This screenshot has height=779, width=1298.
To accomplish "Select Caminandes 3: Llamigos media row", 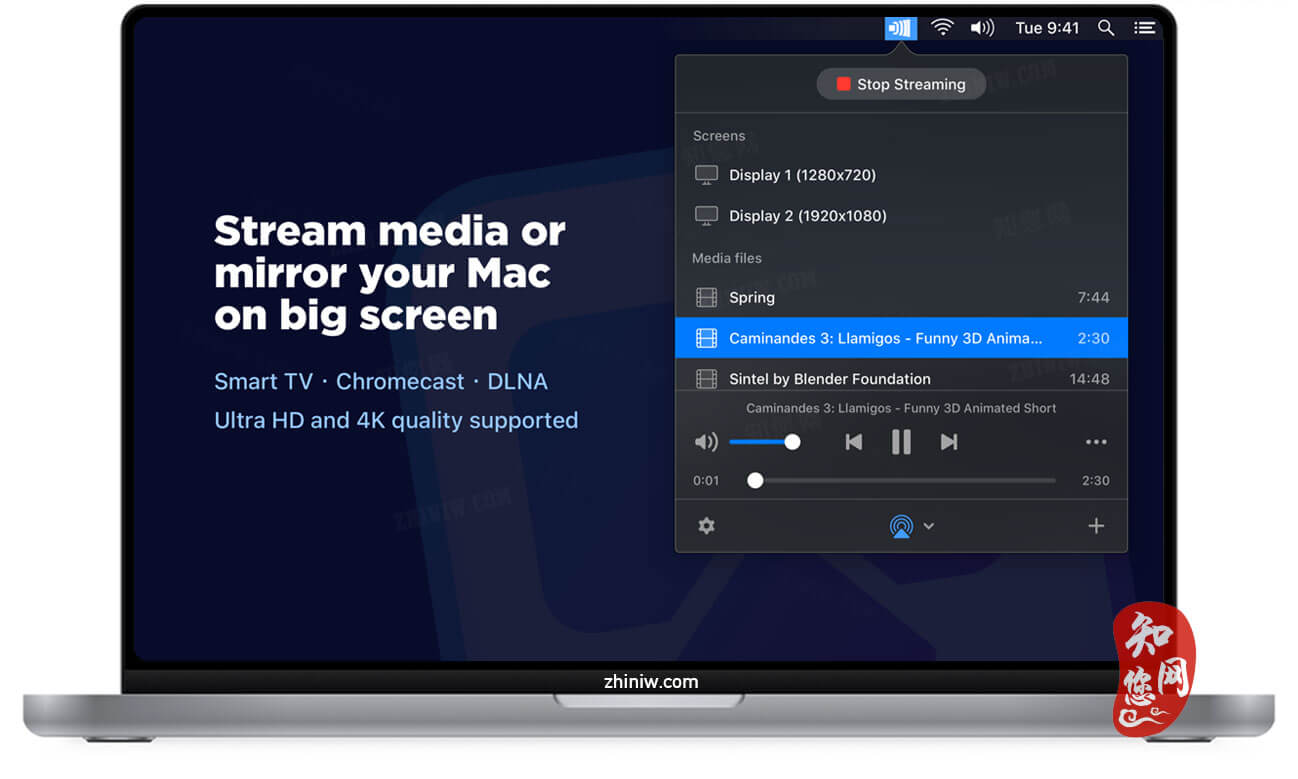I will click(x=901, y=338).
